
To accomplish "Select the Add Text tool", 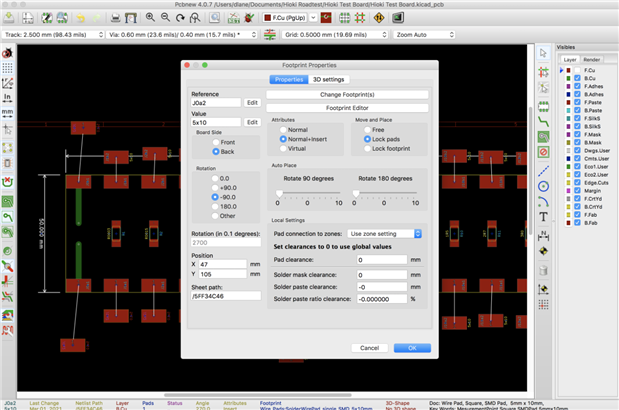I will pos(543,217).
